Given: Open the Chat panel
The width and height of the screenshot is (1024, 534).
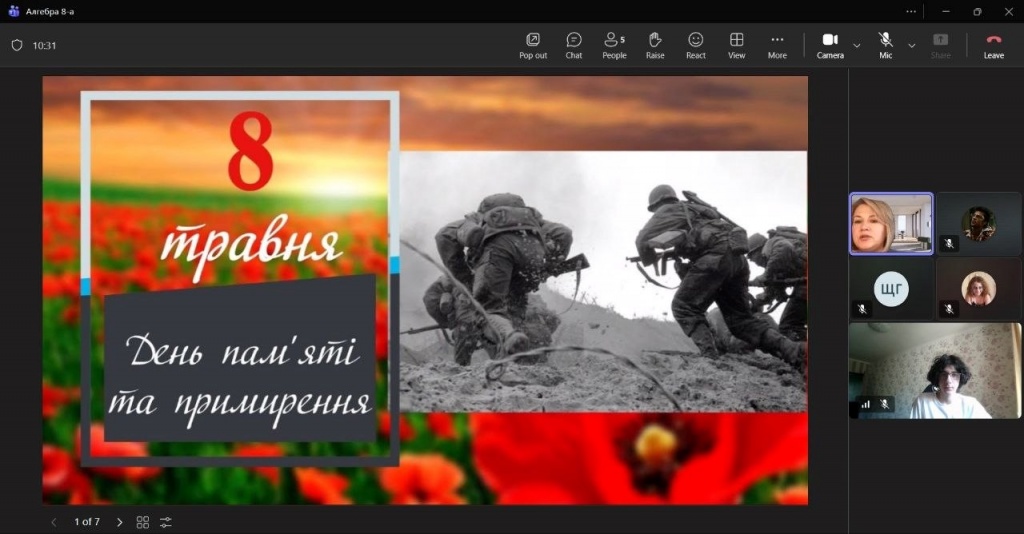Looking at the screenshot, I should point(573,46).
